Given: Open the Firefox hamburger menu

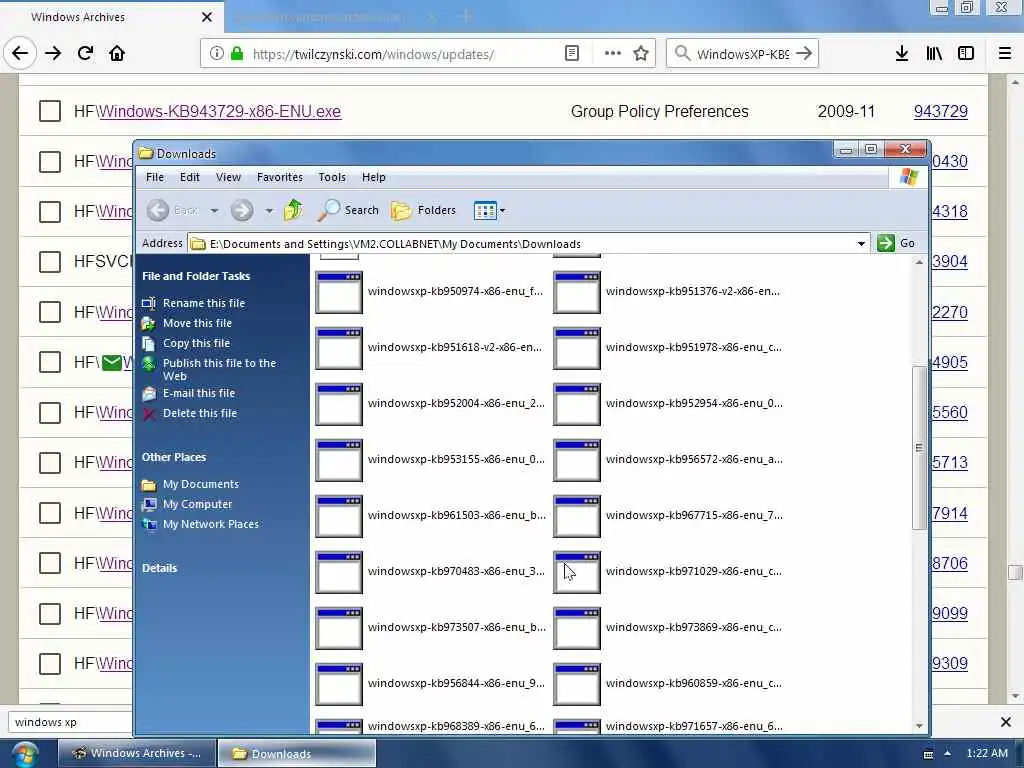Looking at the screenshot, I should [1005, 54].
